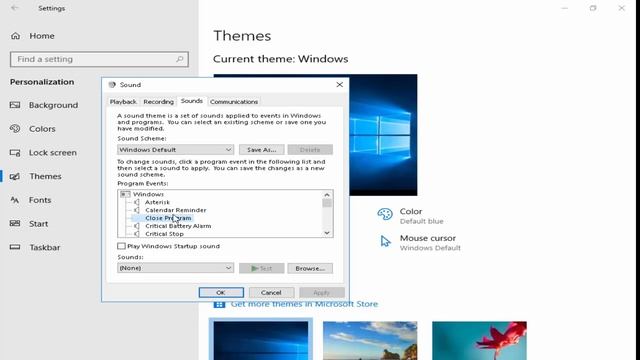640x360 pixels.
Task: Switch to the Recording tab
Action: 158,102
